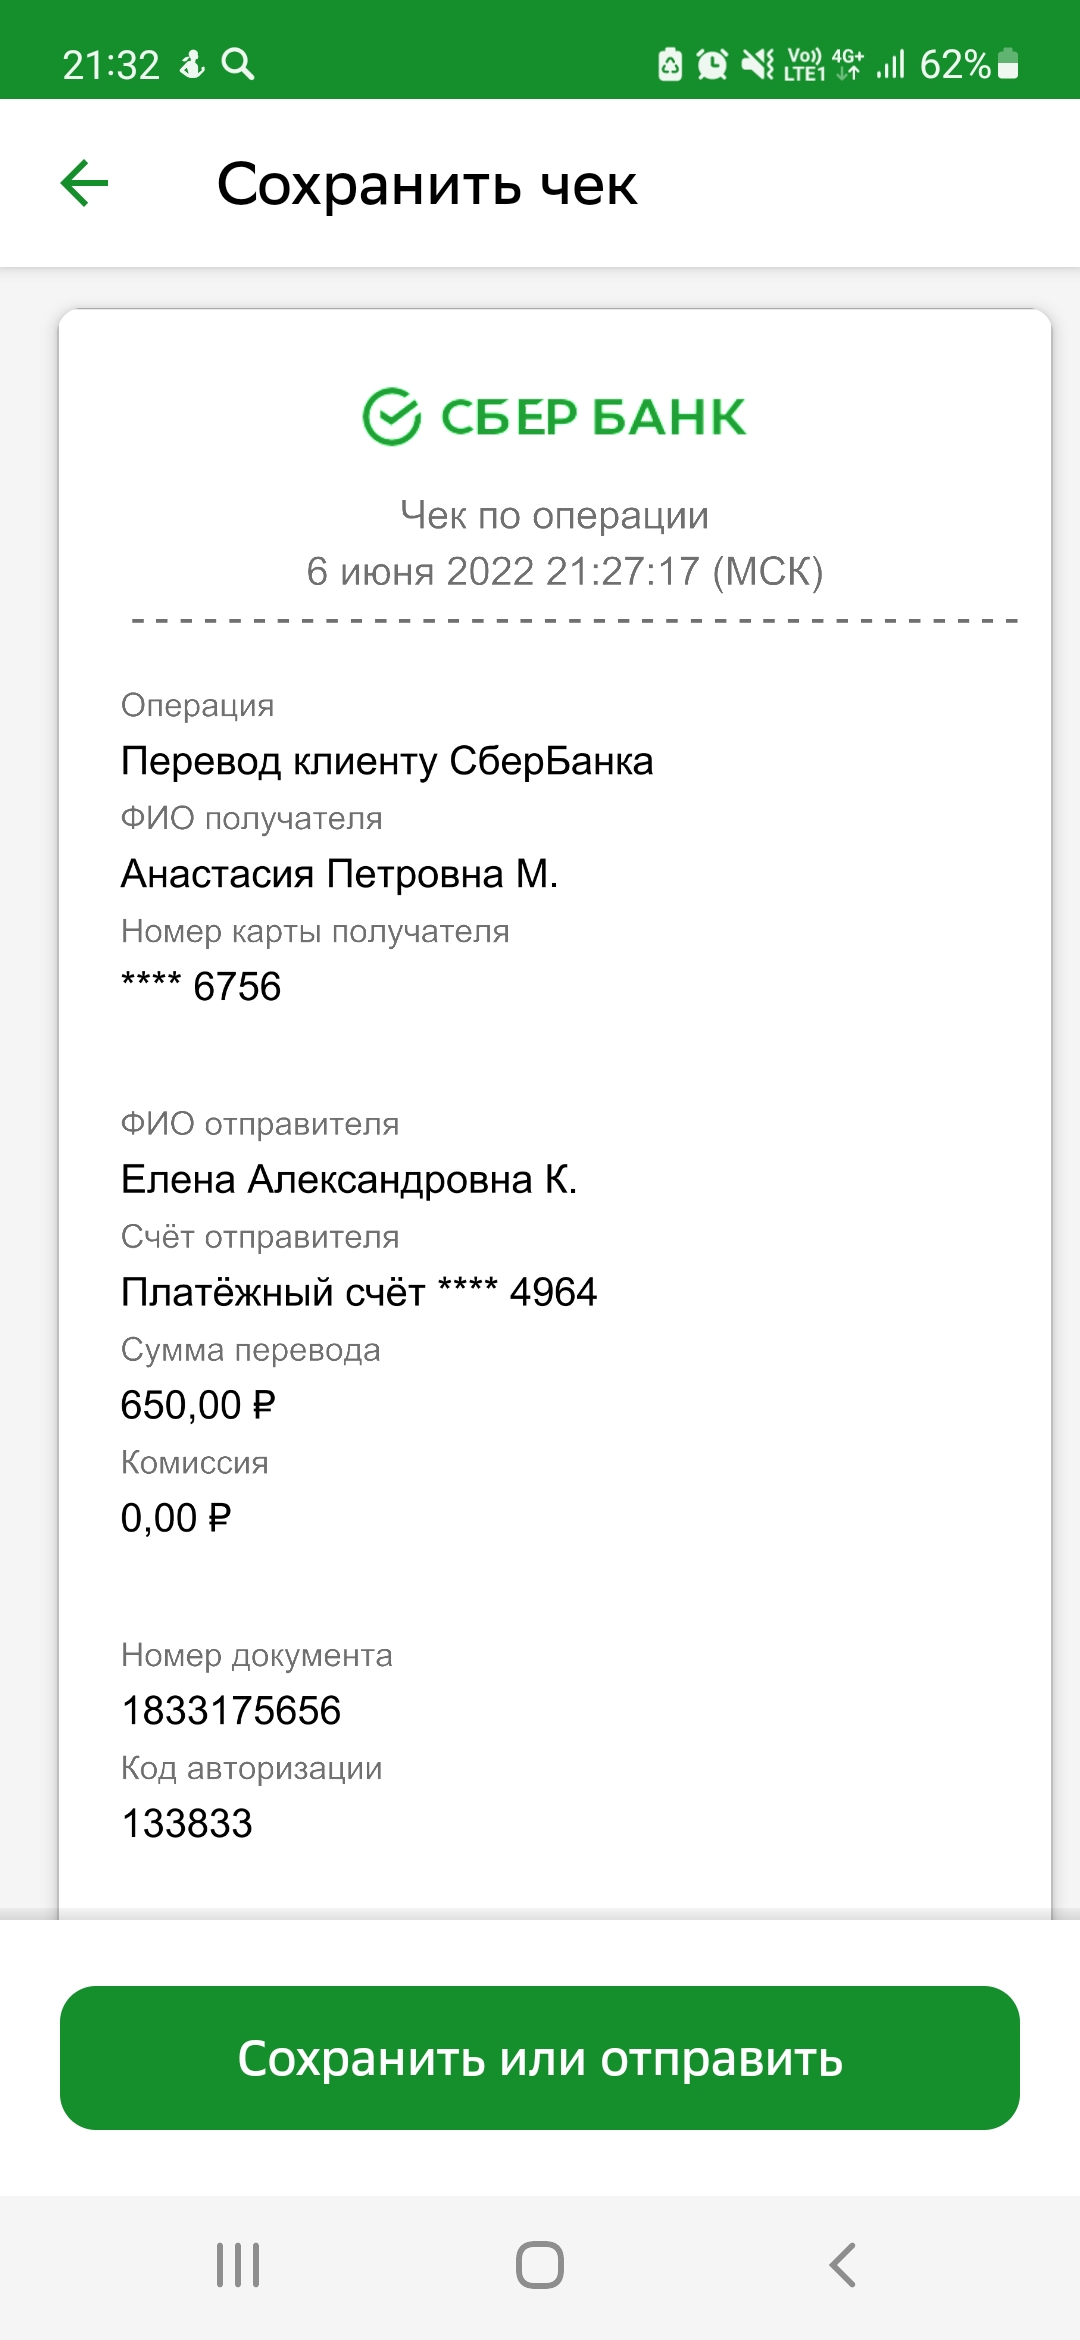
Task: Open Android recent apps button
Action: pos(238,2265)
